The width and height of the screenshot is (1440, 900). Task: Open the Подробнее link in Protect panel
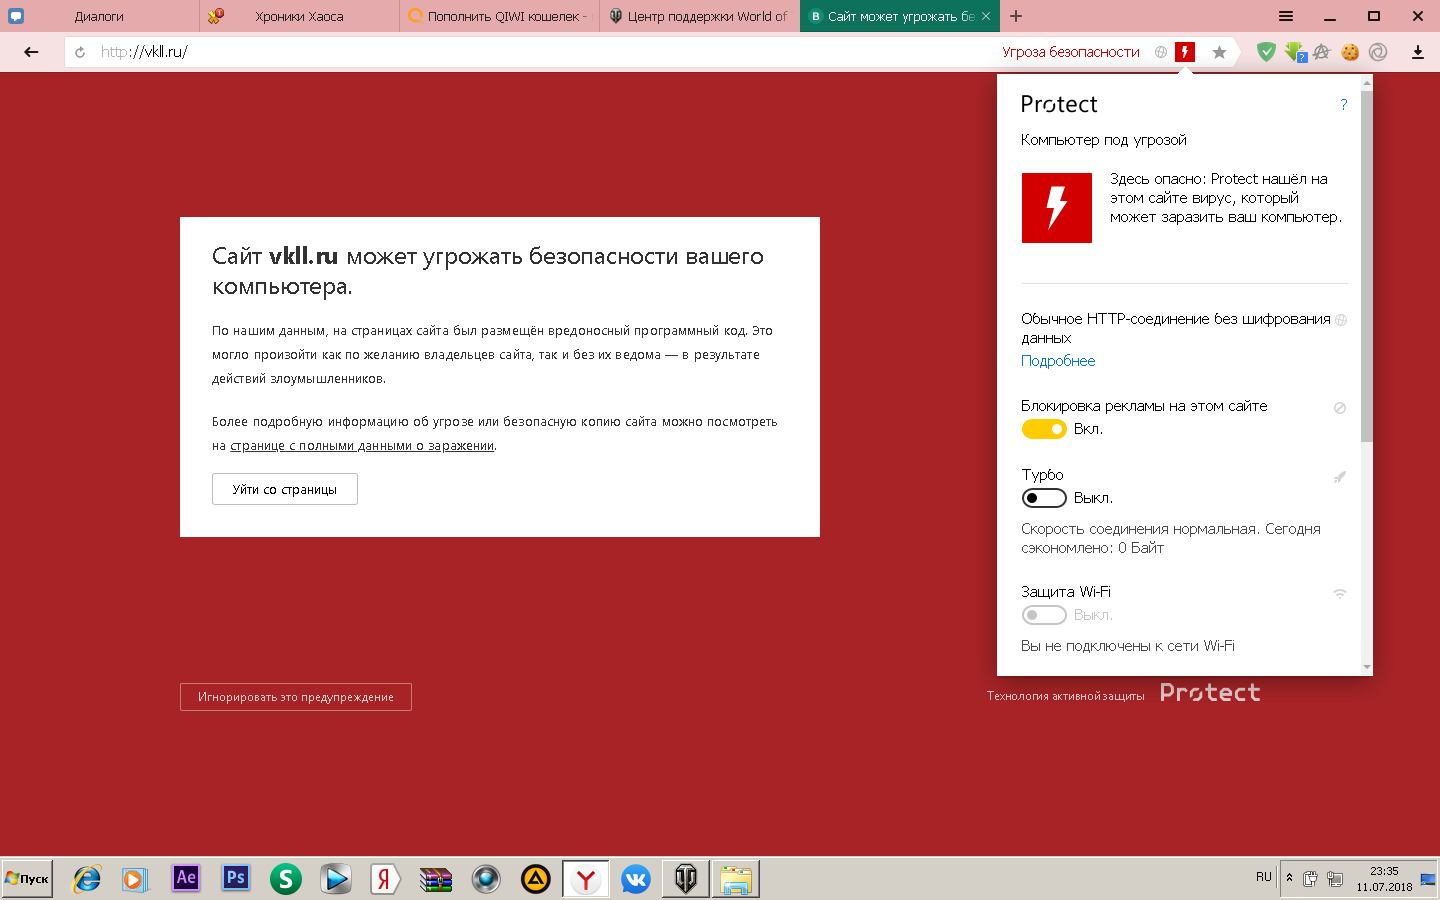point(1058,361)
